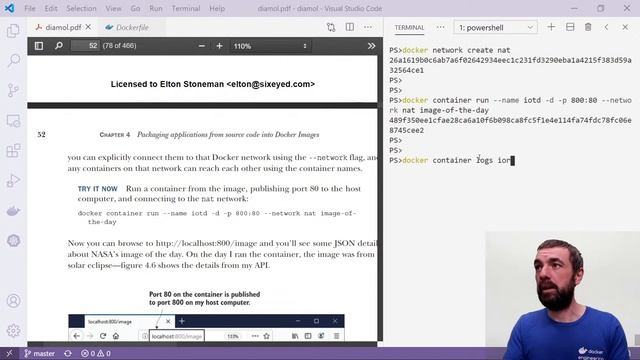
Task: Open the Search view in the activity bar
Action: [x=13, y=61]
